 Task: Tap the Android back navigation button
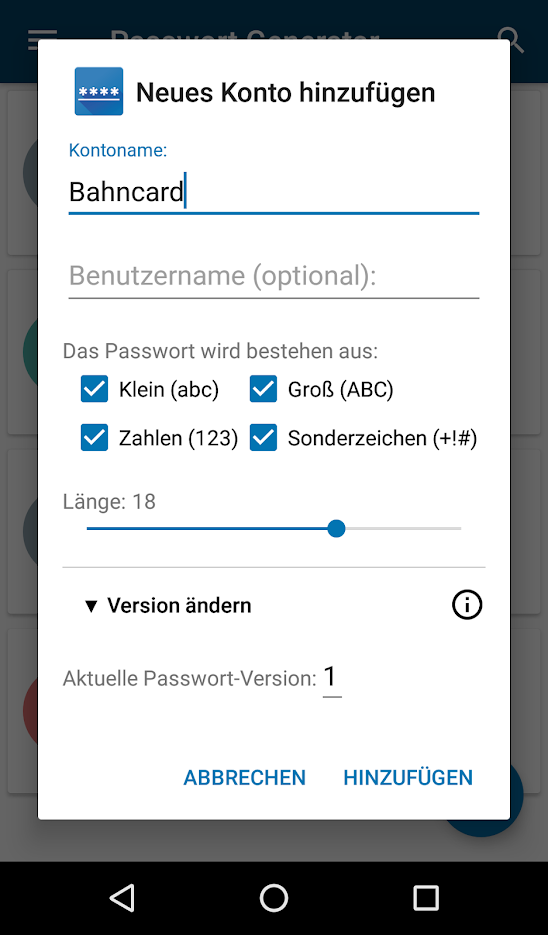122,897
